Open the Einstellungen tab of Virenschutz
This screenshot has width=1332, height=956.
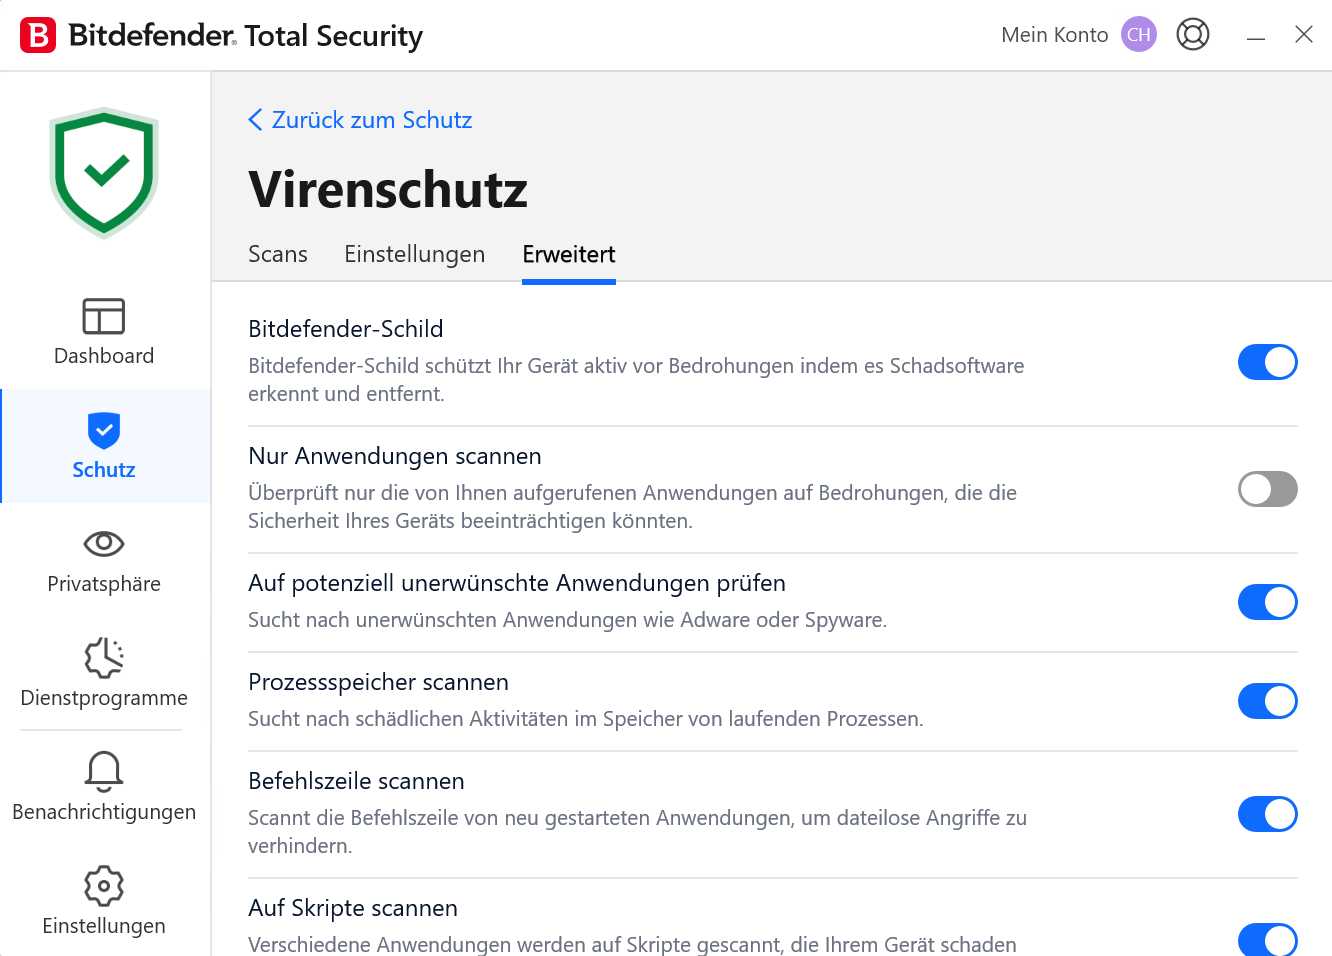pyautogui.click(x=414, y=254)
